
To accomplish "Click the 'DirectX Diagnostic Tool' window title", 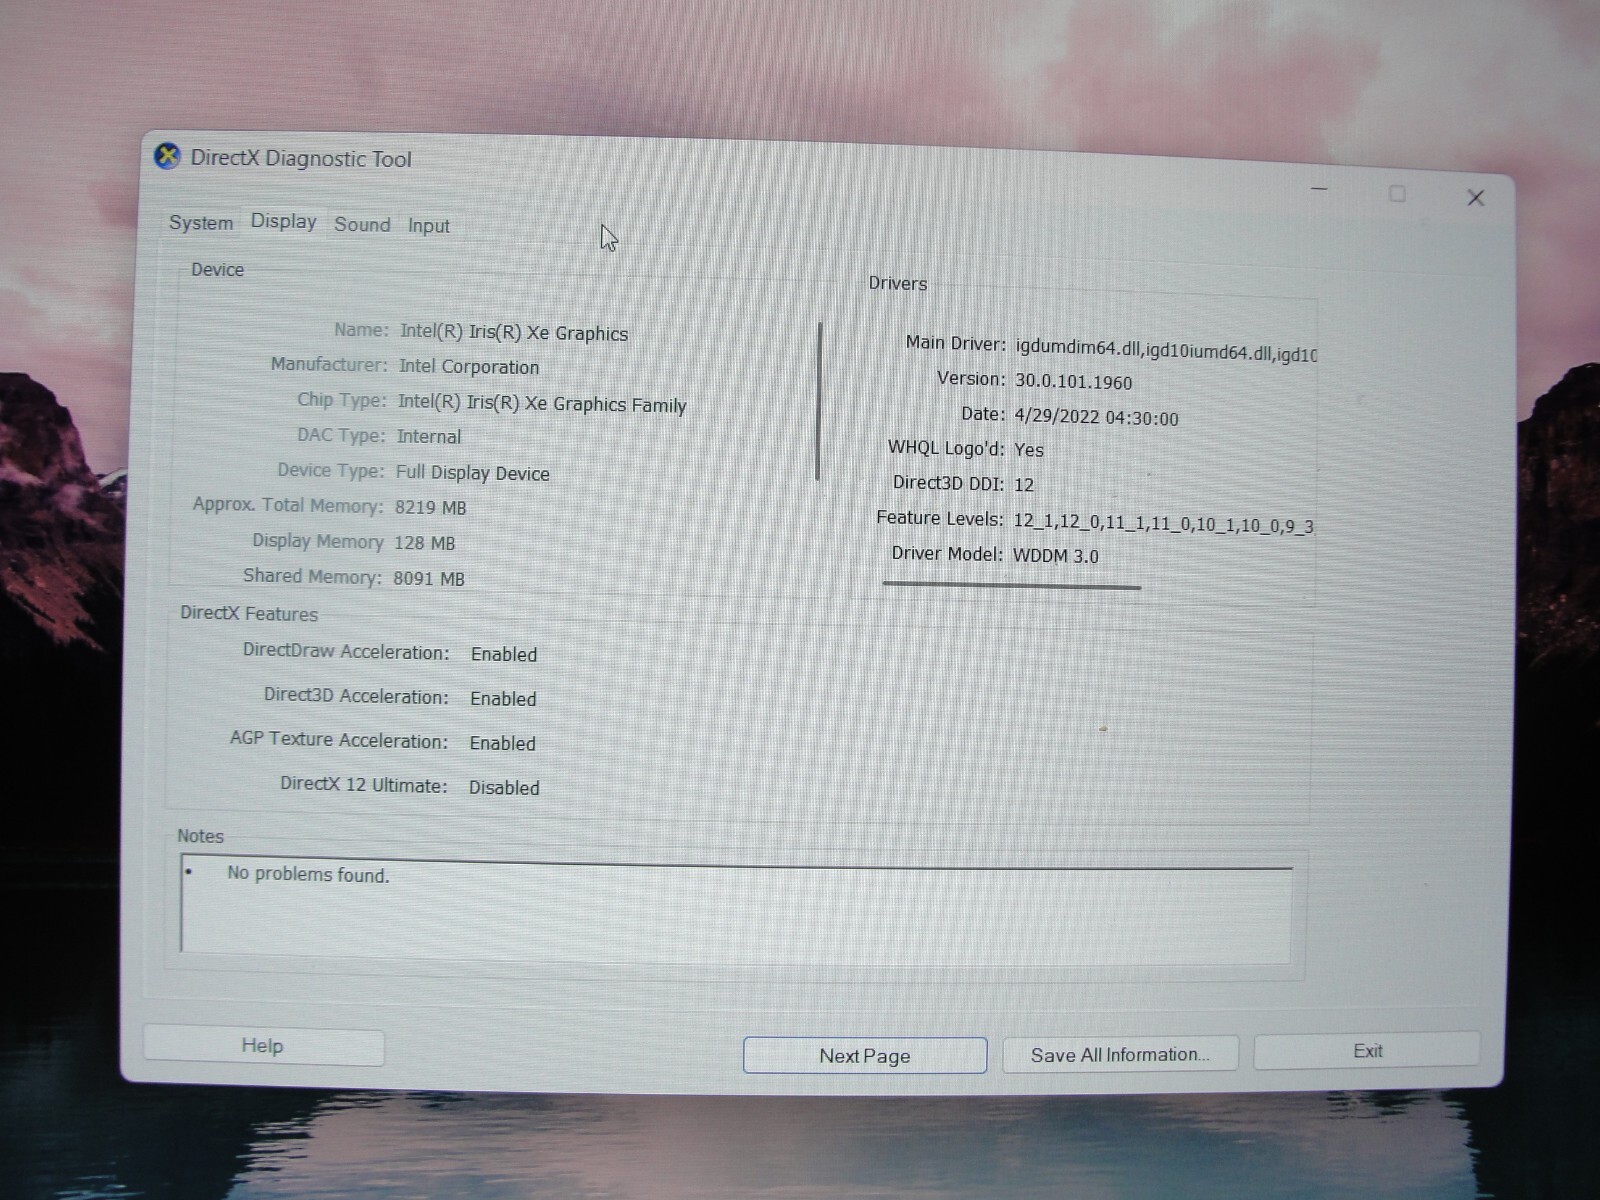I will click(301, 159).
